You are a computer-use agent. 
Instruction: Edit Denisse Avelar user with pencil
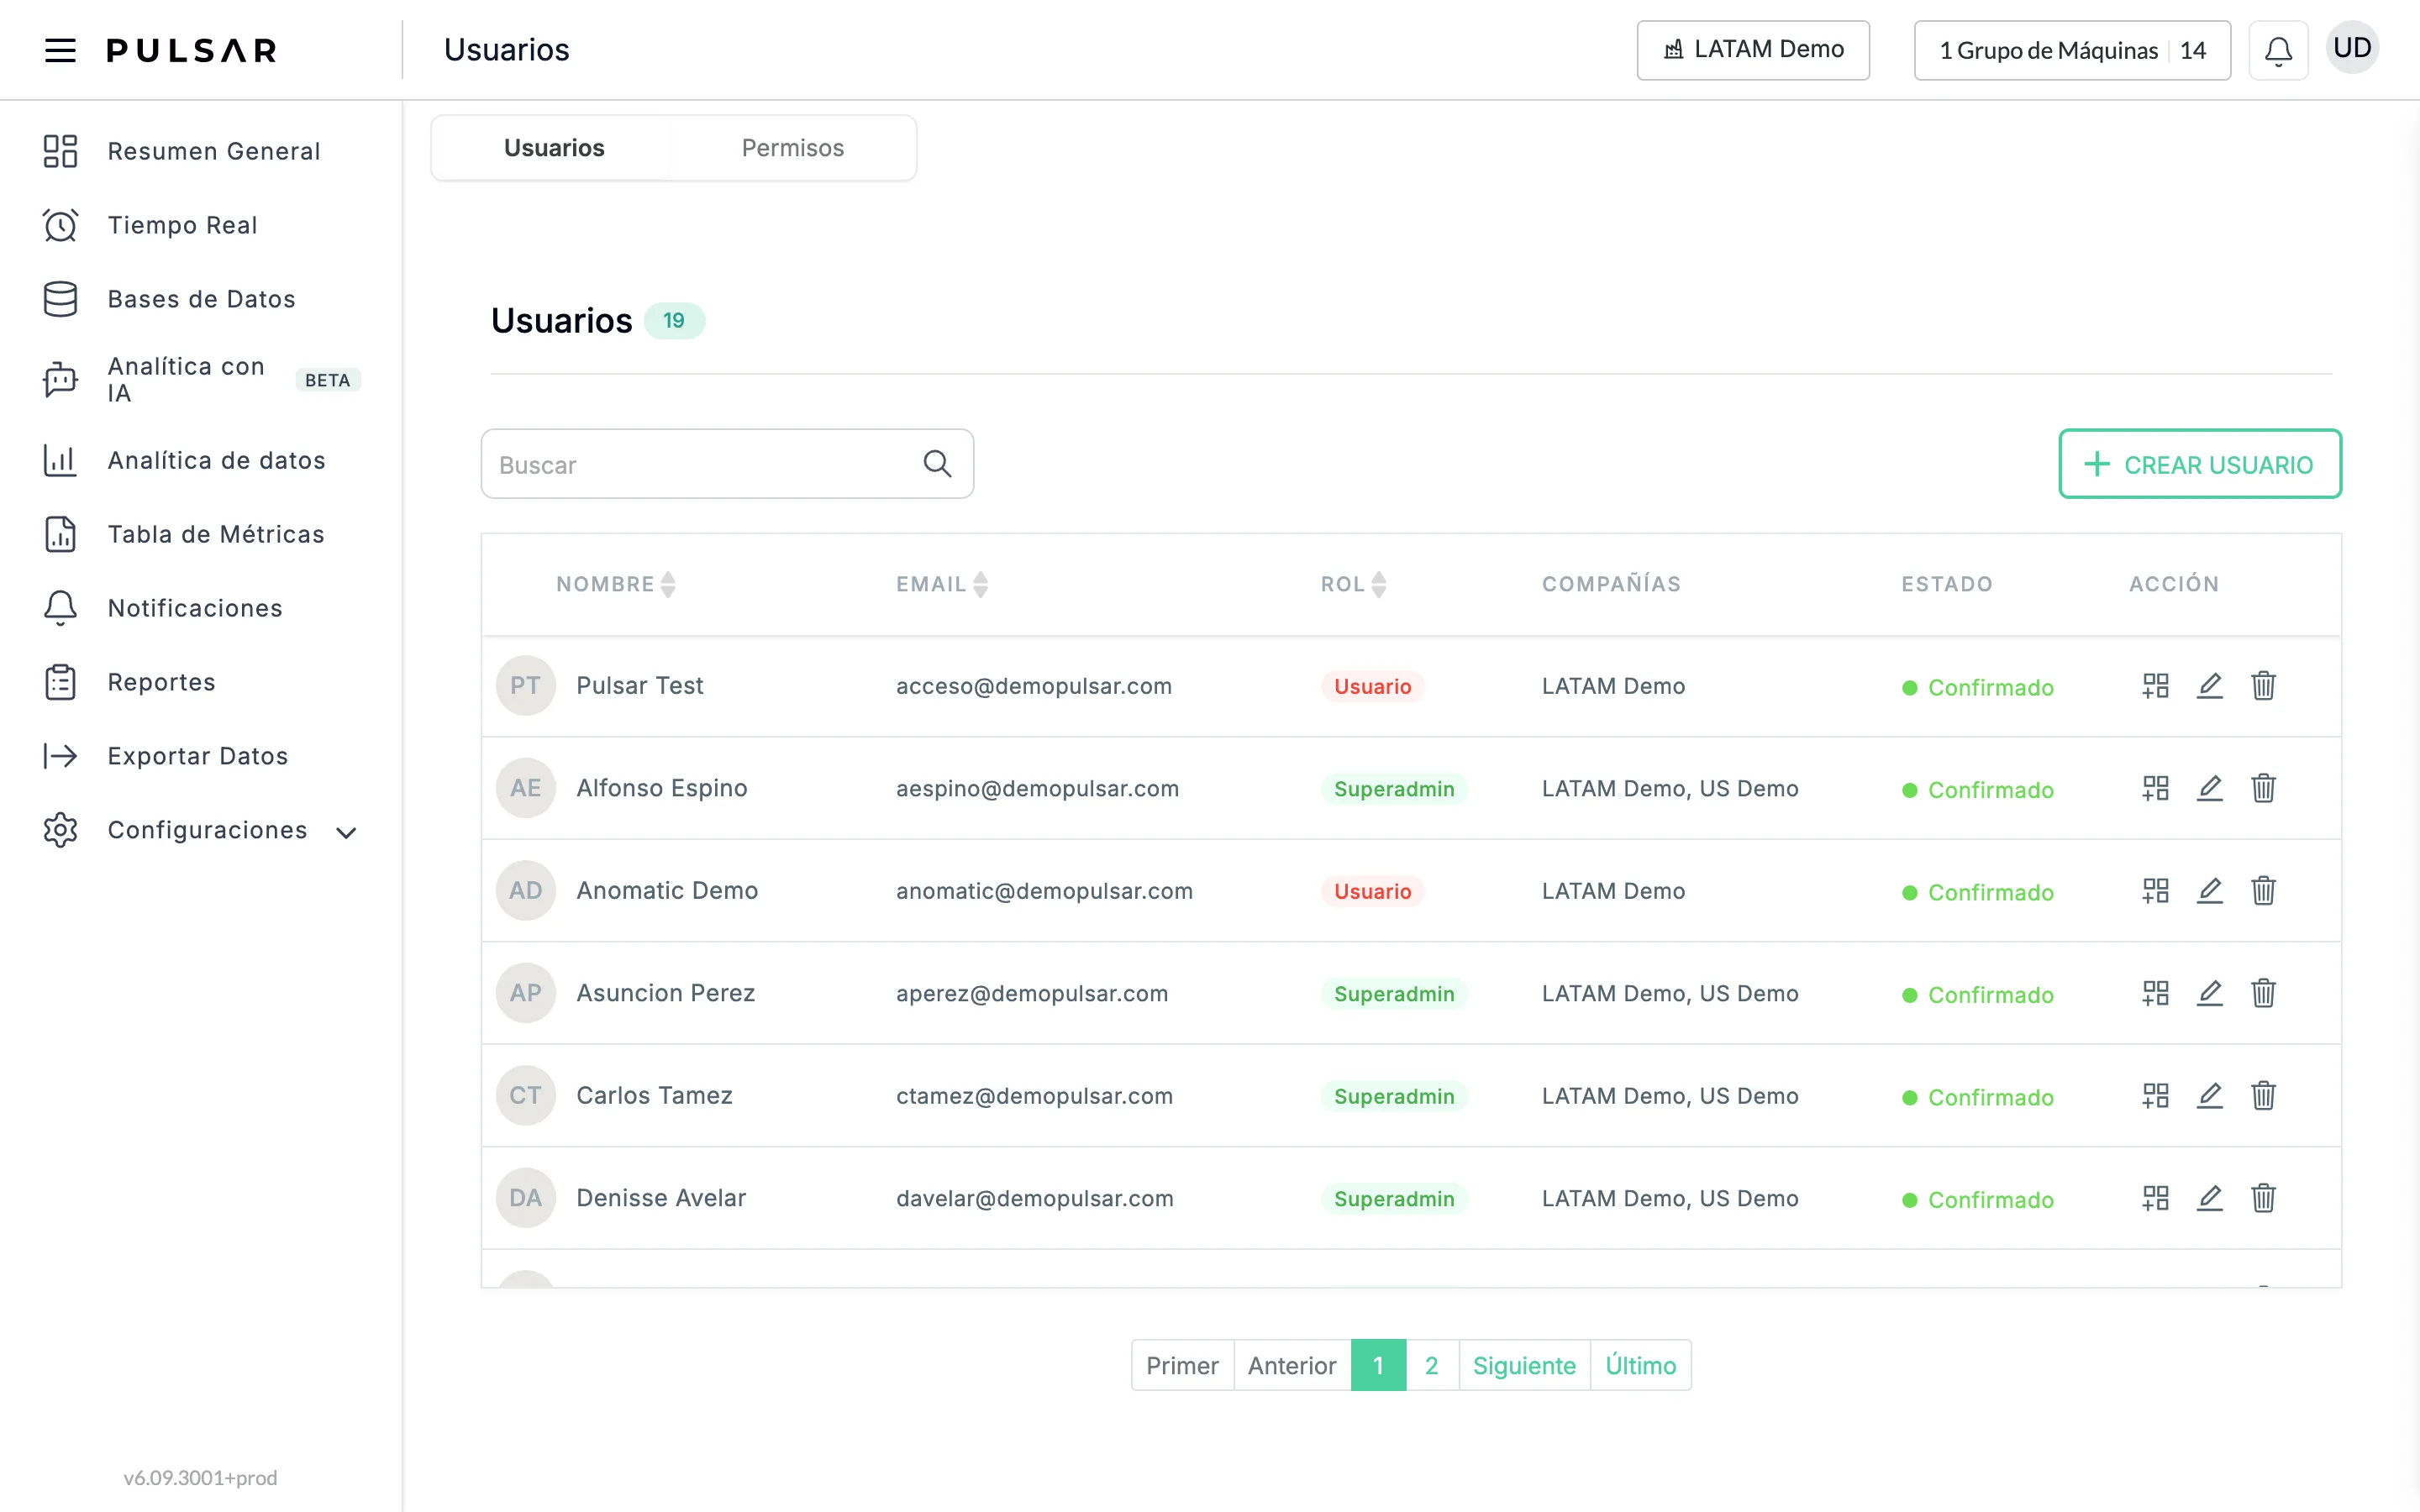tap(2209, 1198)
